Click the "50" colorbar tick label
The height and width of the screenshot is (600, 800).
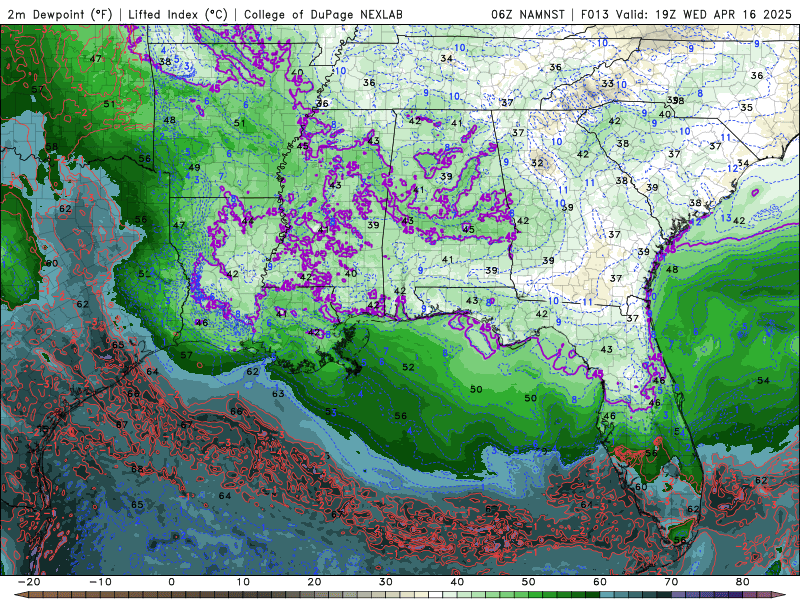[529, 582]
